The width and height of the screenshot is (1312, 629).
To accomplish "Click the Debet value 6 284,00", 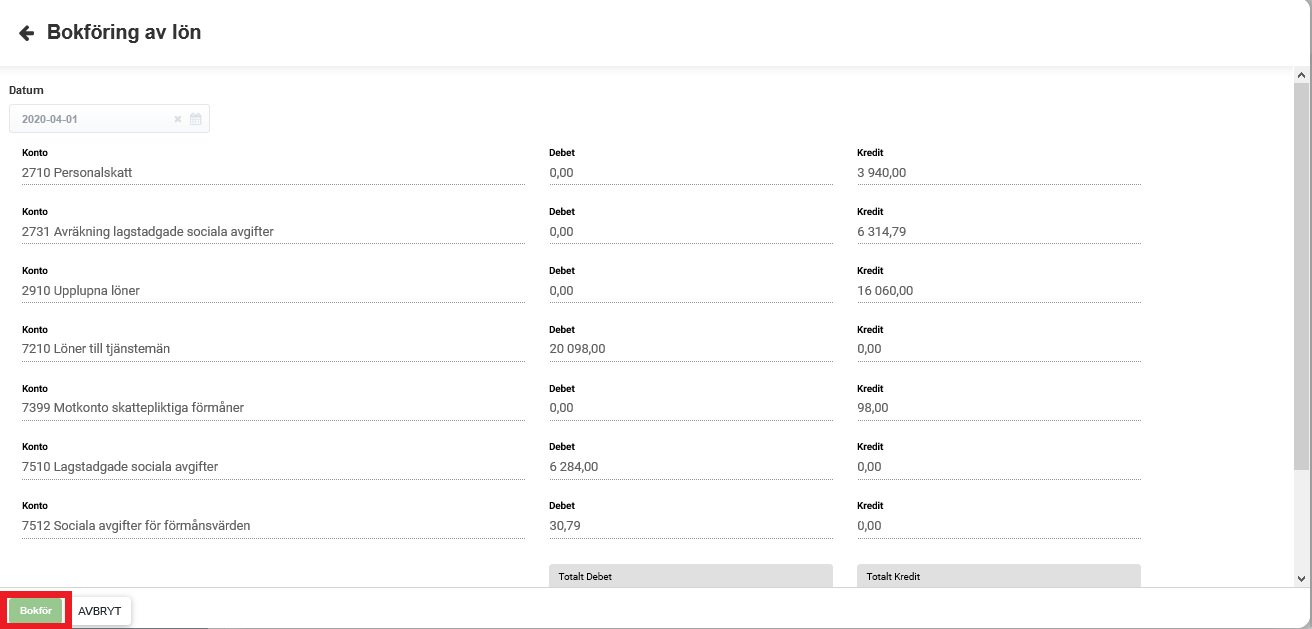I will click(690, 467).
